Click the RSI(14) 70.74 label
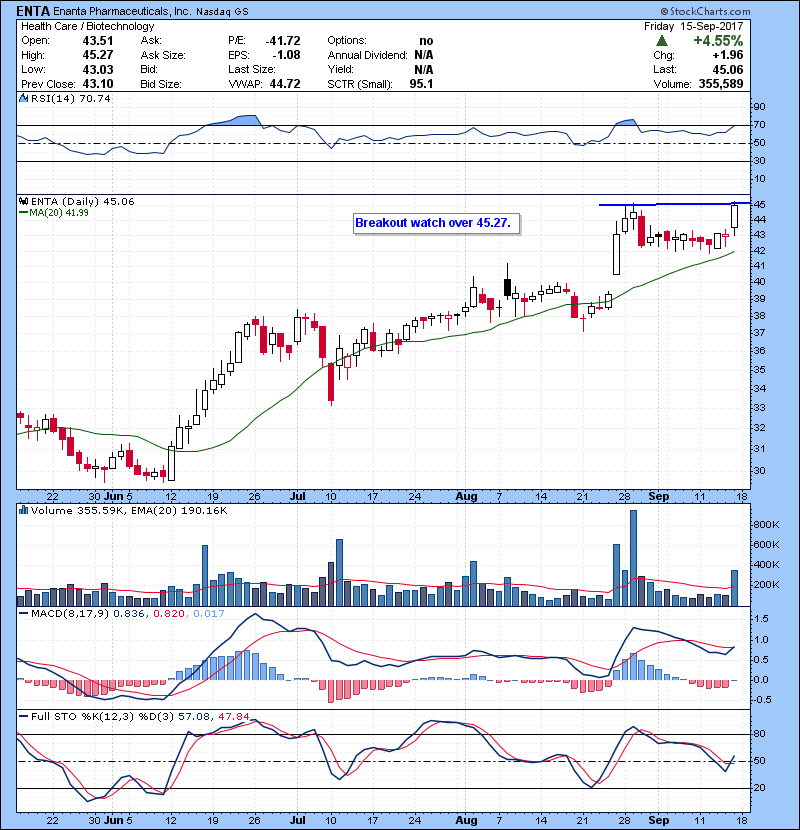 [x=71, y=98]
